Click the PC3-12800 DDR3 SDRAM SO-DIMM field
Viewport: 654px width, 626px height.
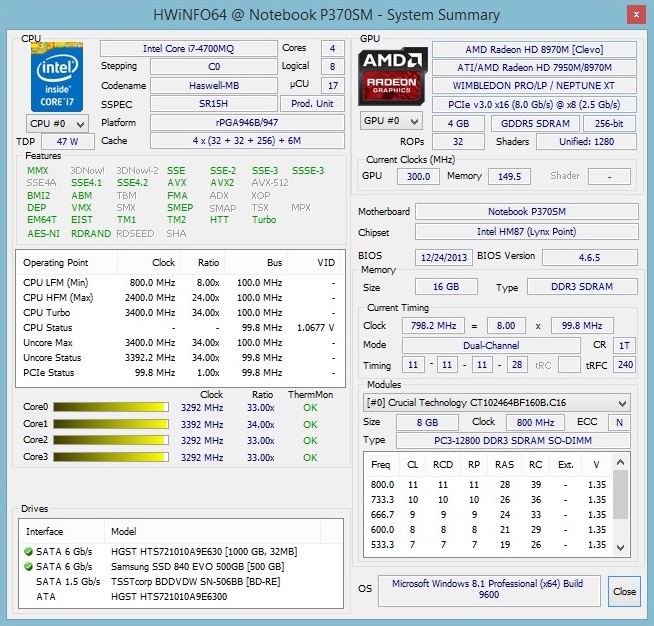513,440
